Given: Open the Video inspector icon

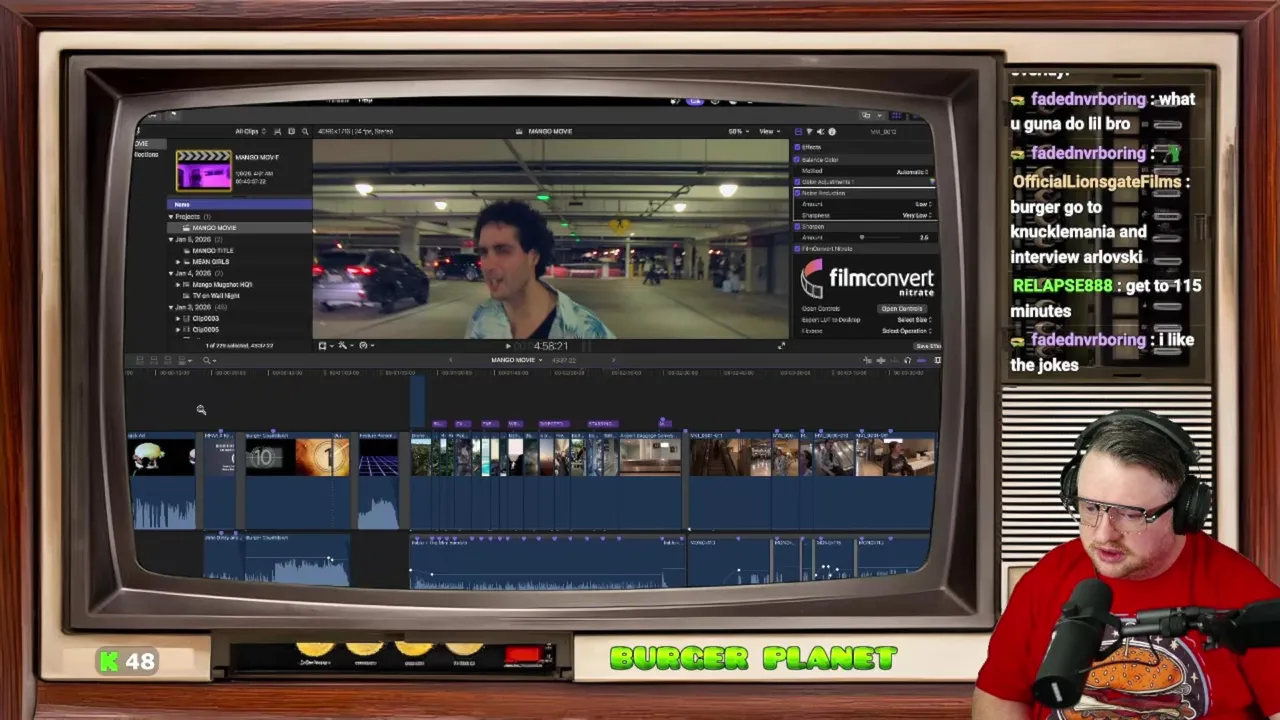Looking at the screenshot, I should pyautogui.click(x=798, y=131).
